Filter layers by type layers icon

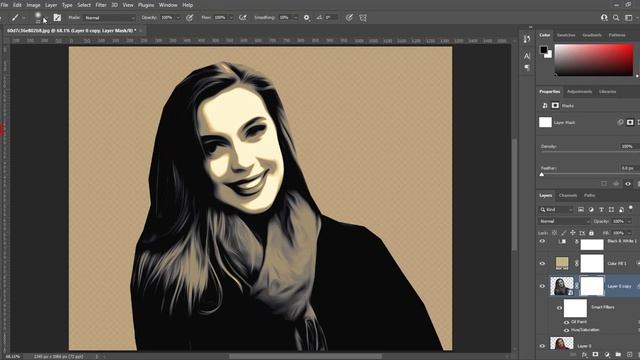(601, 209)
